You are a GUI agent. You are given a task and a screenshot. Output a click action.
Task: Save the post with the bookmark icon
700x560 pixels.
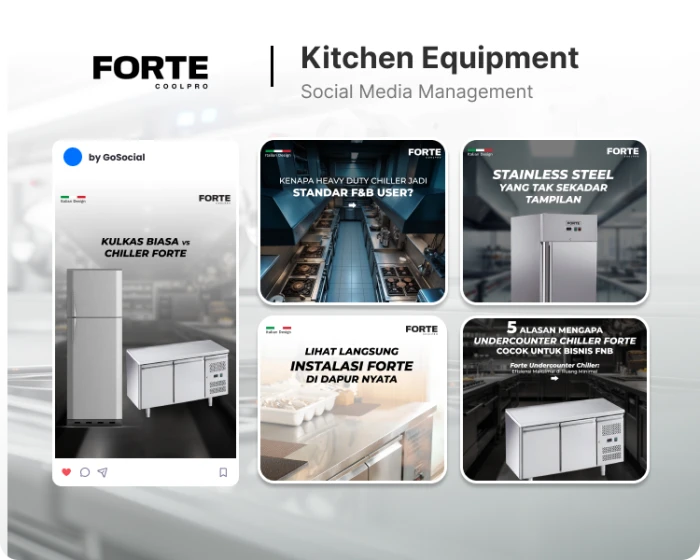pyautogui.click(x=223, y=472)
